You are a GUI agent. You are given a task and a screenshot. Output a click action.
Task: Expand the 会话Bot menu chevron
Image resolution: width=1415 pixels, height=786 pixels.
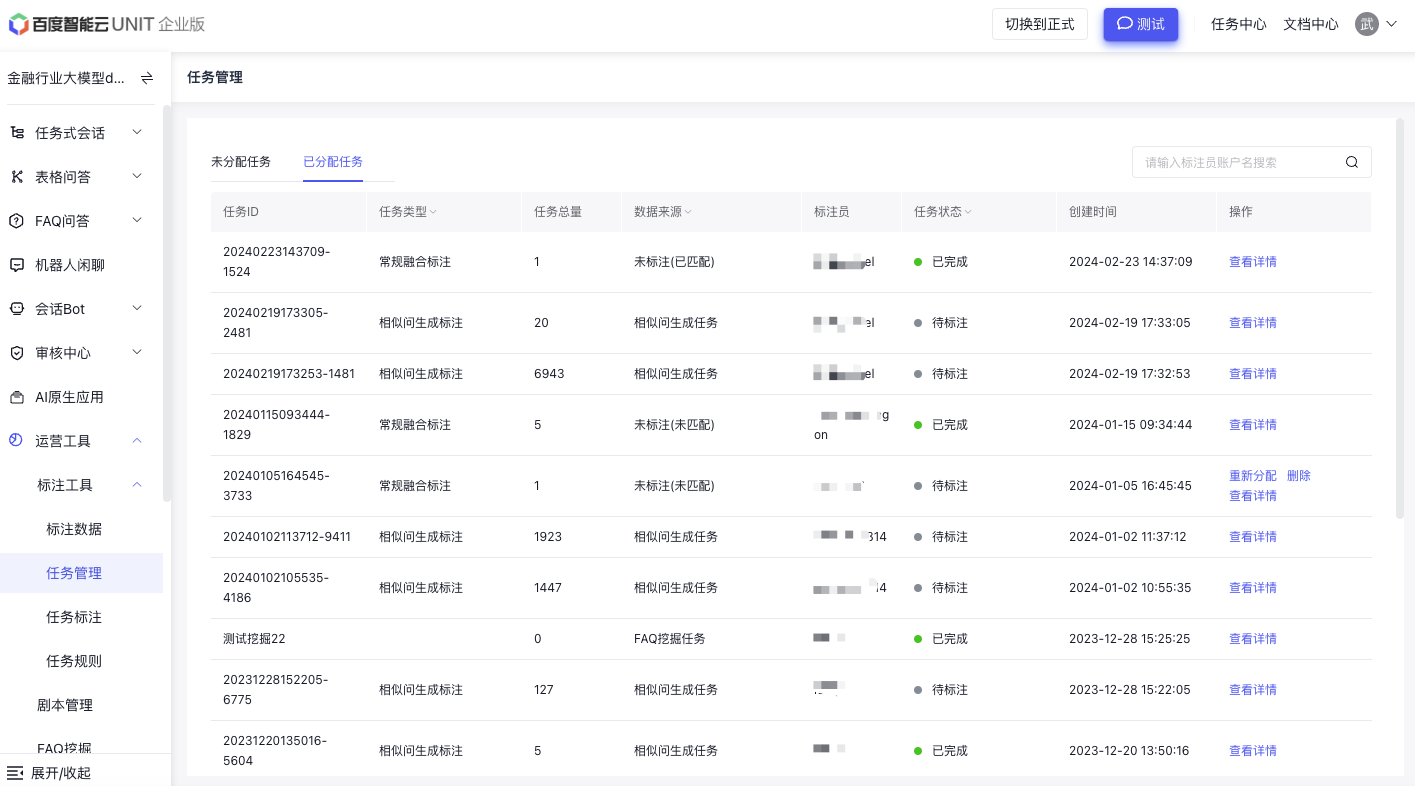coord(137,308)
